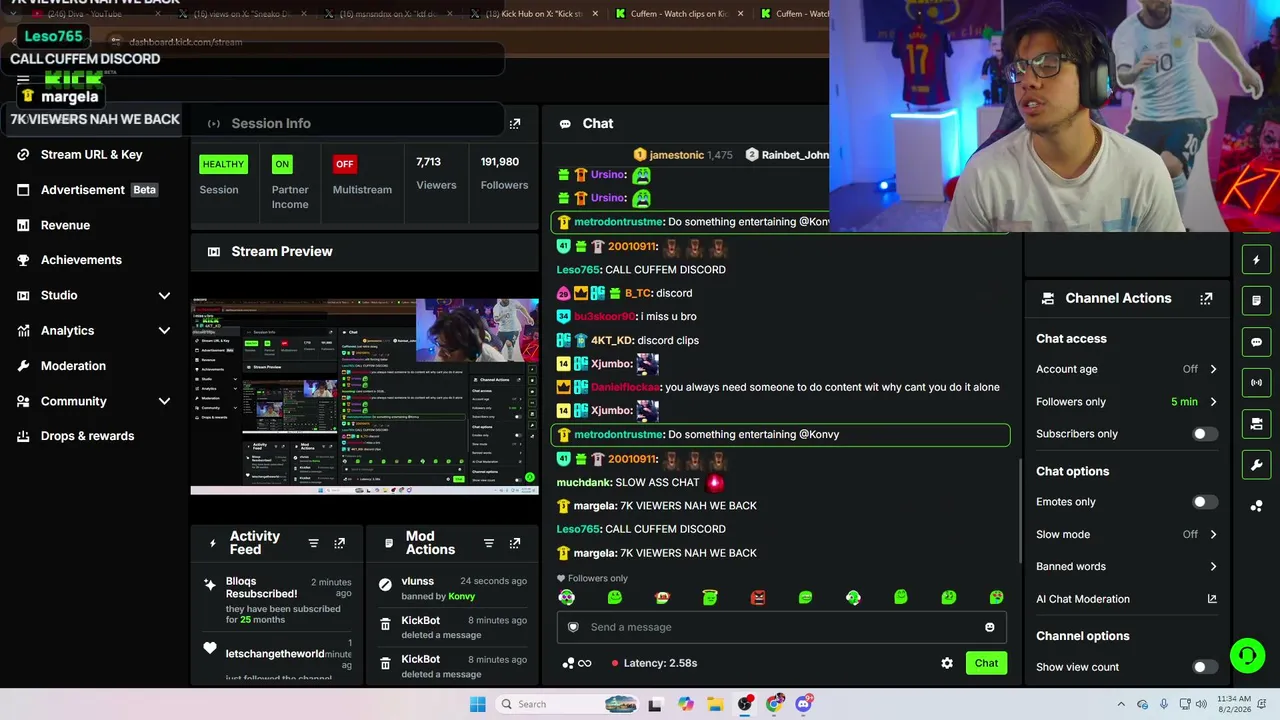Click the three-dot cluster icon in right rail

(x=1257, y=506)
